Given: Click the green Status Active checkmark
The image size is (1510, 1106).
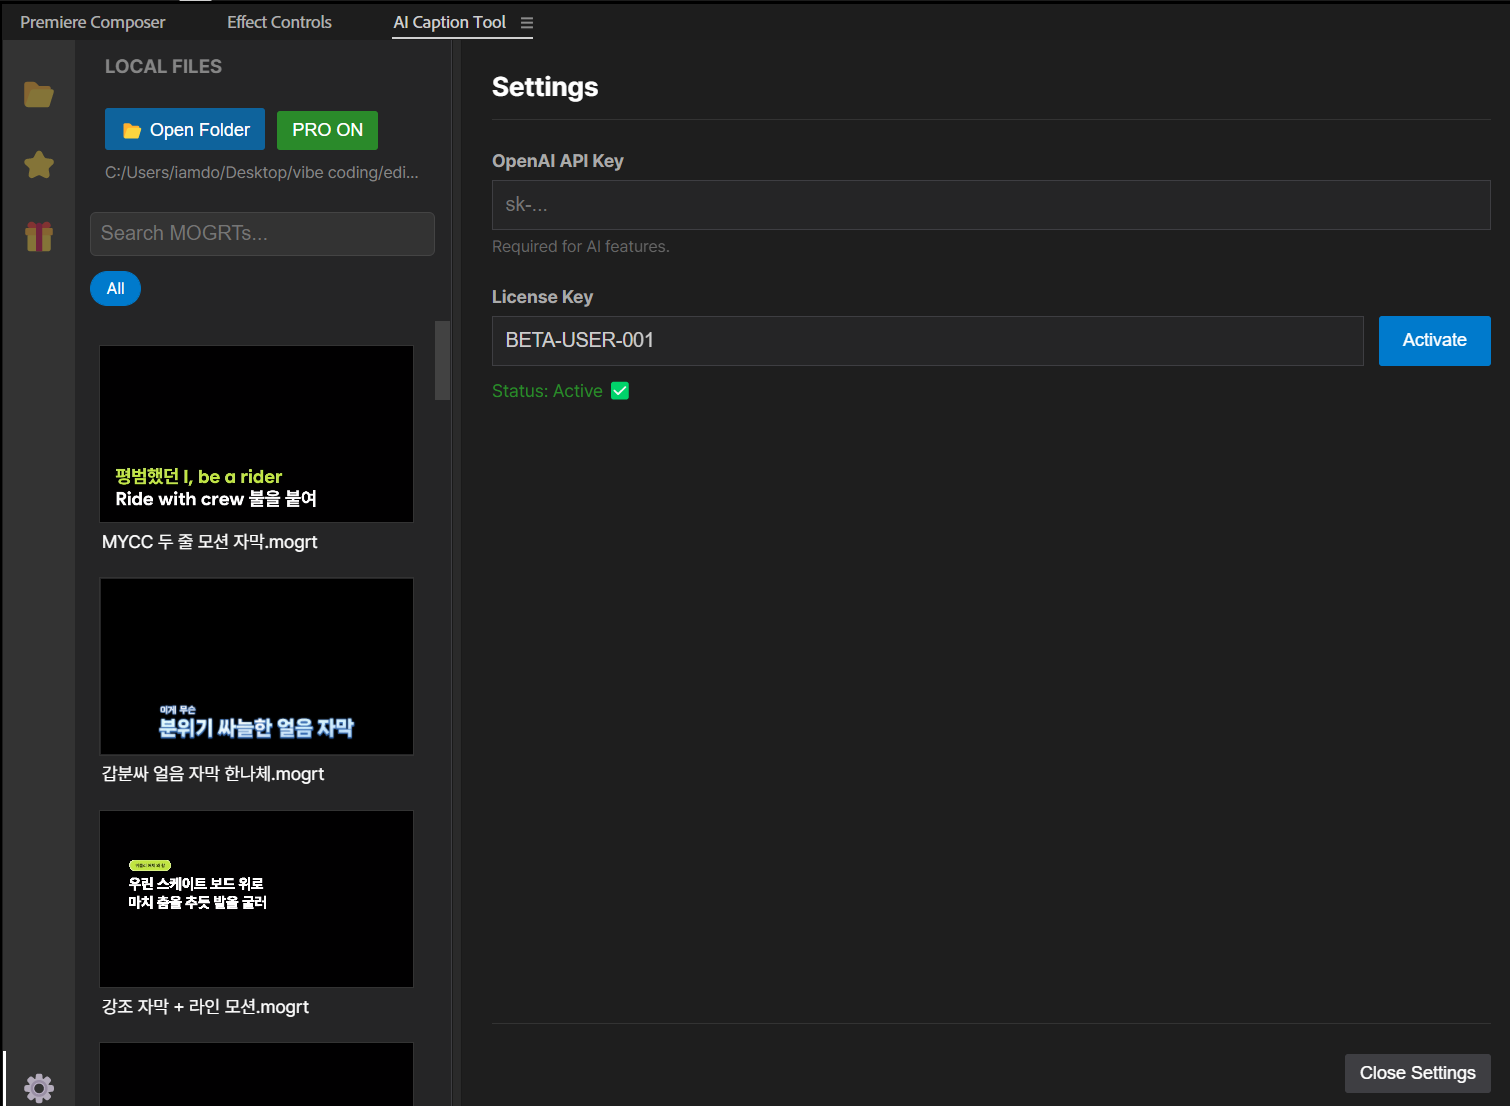Looking at the screenshot, I should coord(620,391).
